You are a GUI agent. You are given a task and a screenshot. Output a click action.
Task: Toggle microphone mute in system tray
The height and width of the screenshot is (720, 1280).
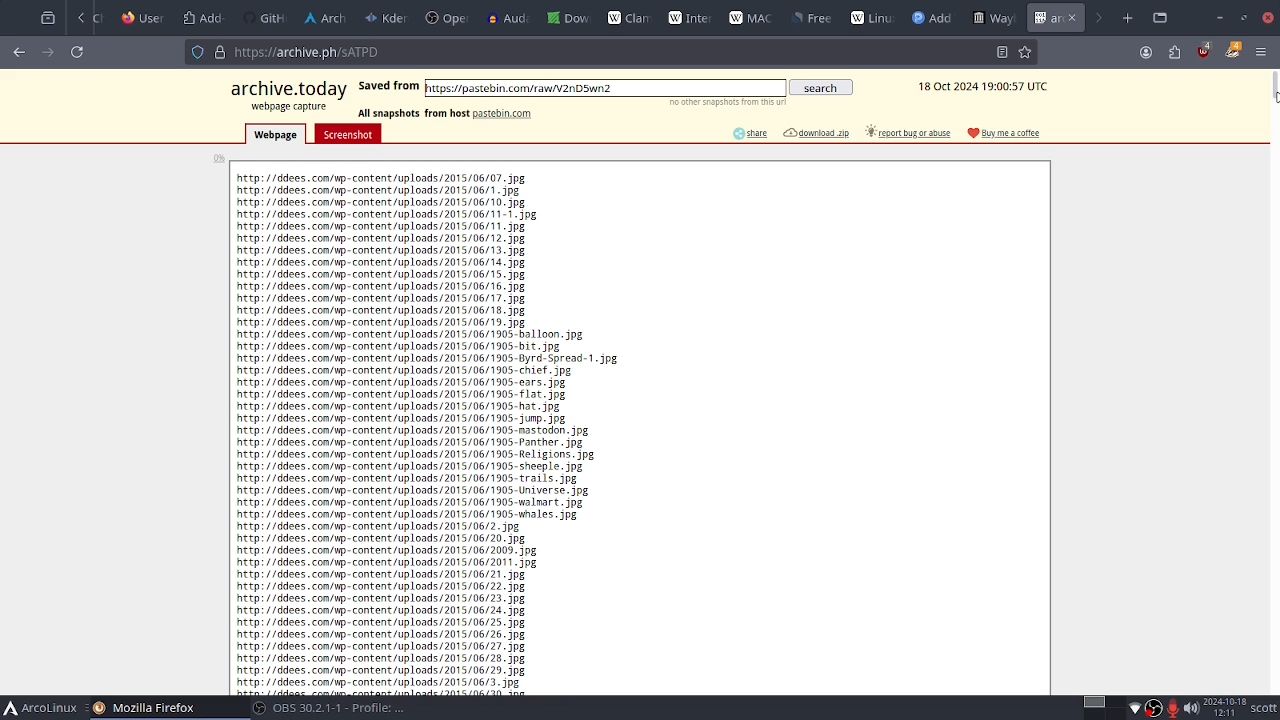1172,708
